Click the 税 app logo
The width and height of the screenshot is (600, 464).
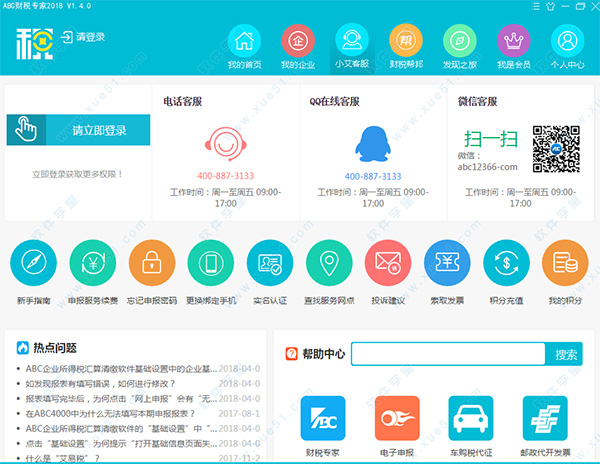[x=34, y=44]
